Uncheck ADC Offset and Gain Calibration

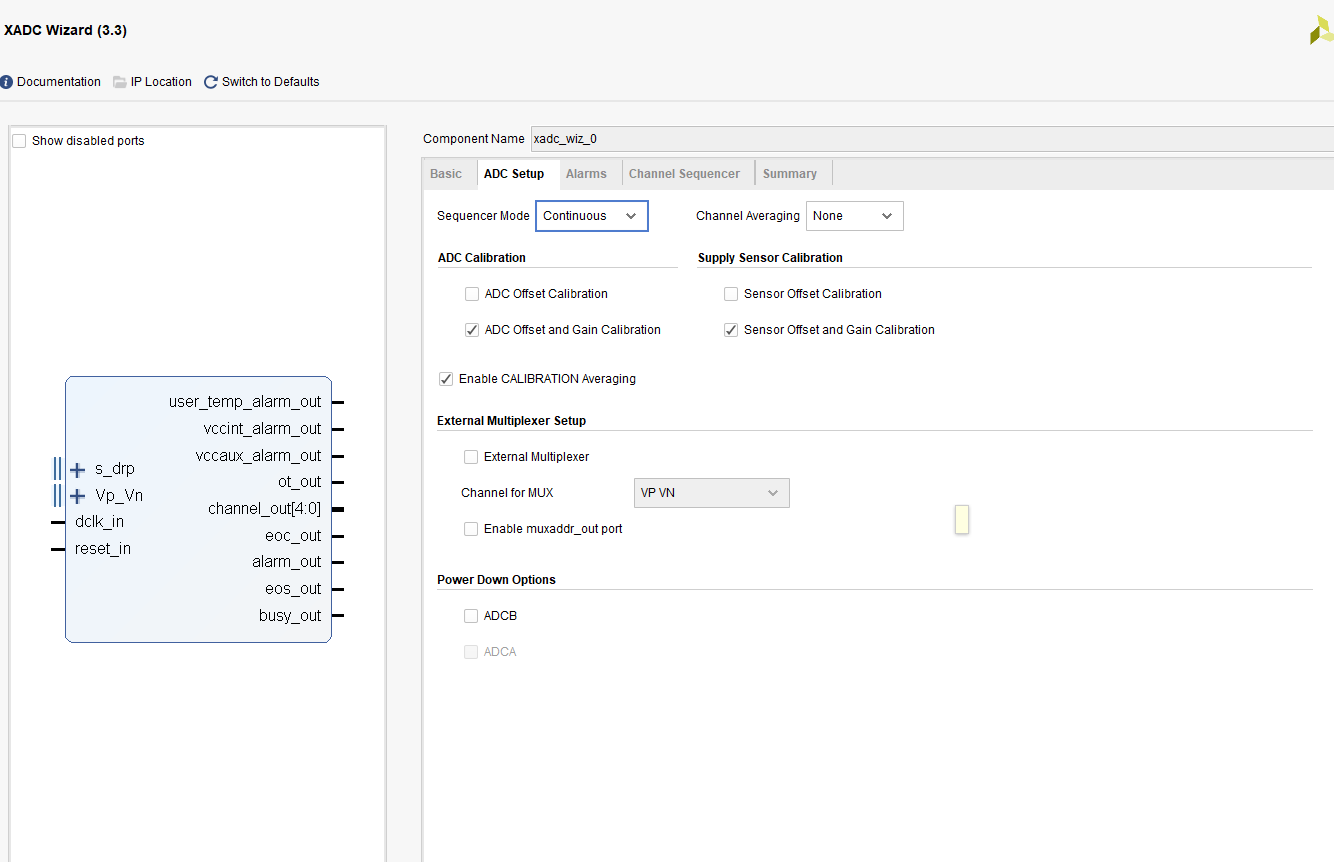pyautogui.click(x=472, y=330)
